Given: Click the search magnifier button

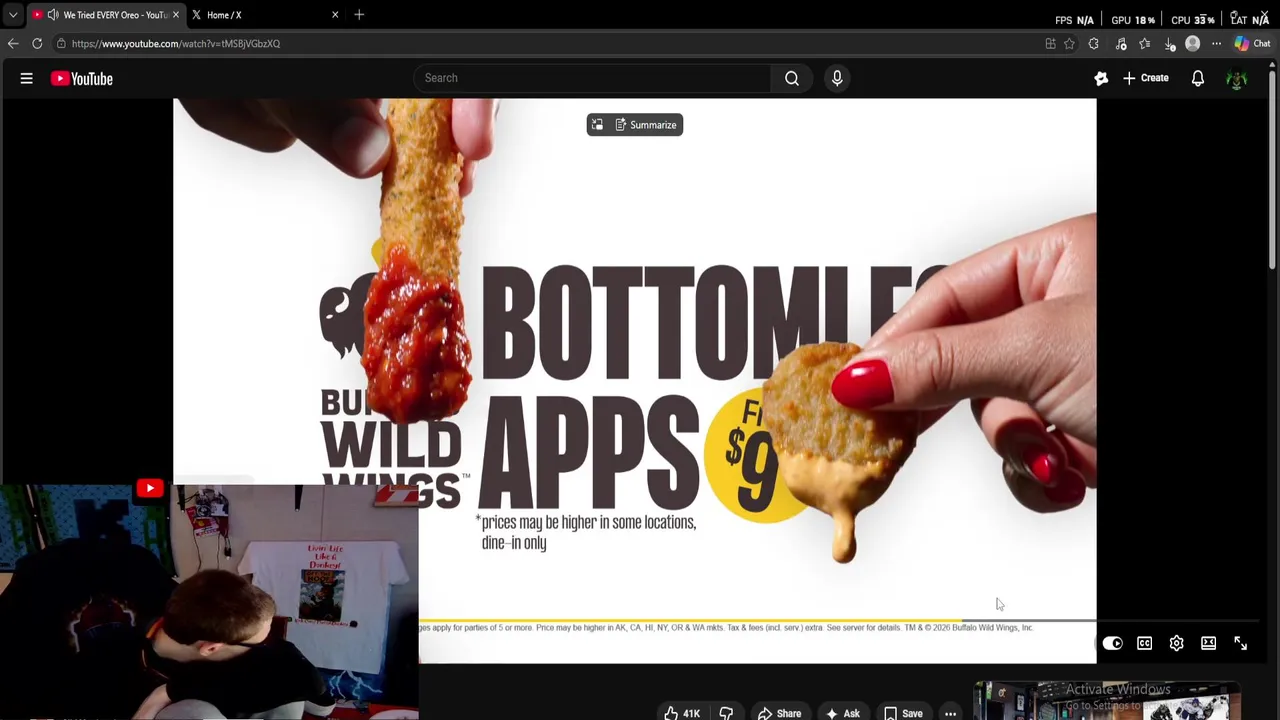Looking at the screenshot, I should point(792,78).
